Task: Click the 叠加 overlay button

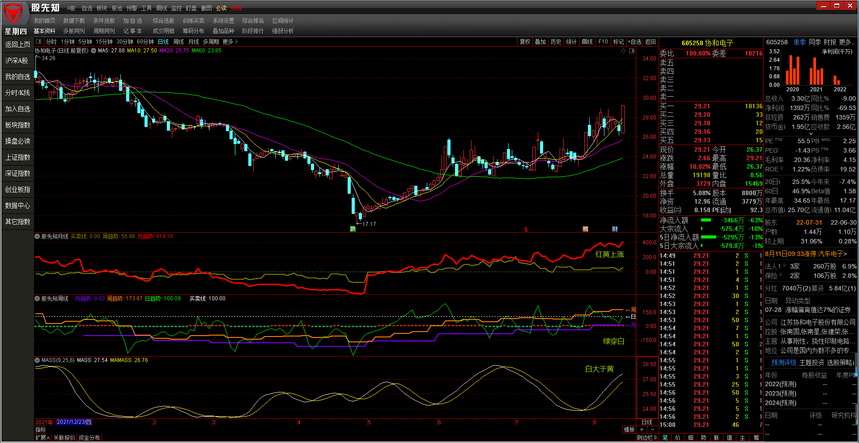Action: click(x=541, y=42)
